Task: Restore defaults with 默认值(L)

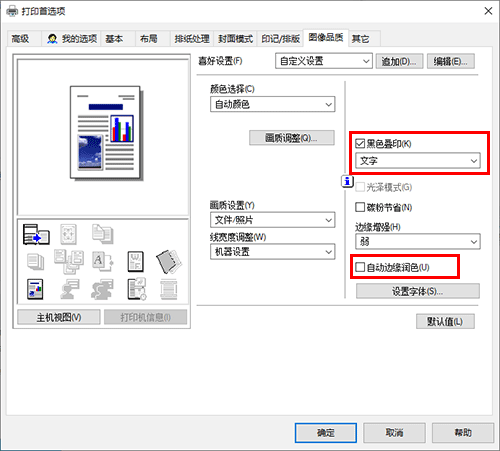Action: pos(445,321)
